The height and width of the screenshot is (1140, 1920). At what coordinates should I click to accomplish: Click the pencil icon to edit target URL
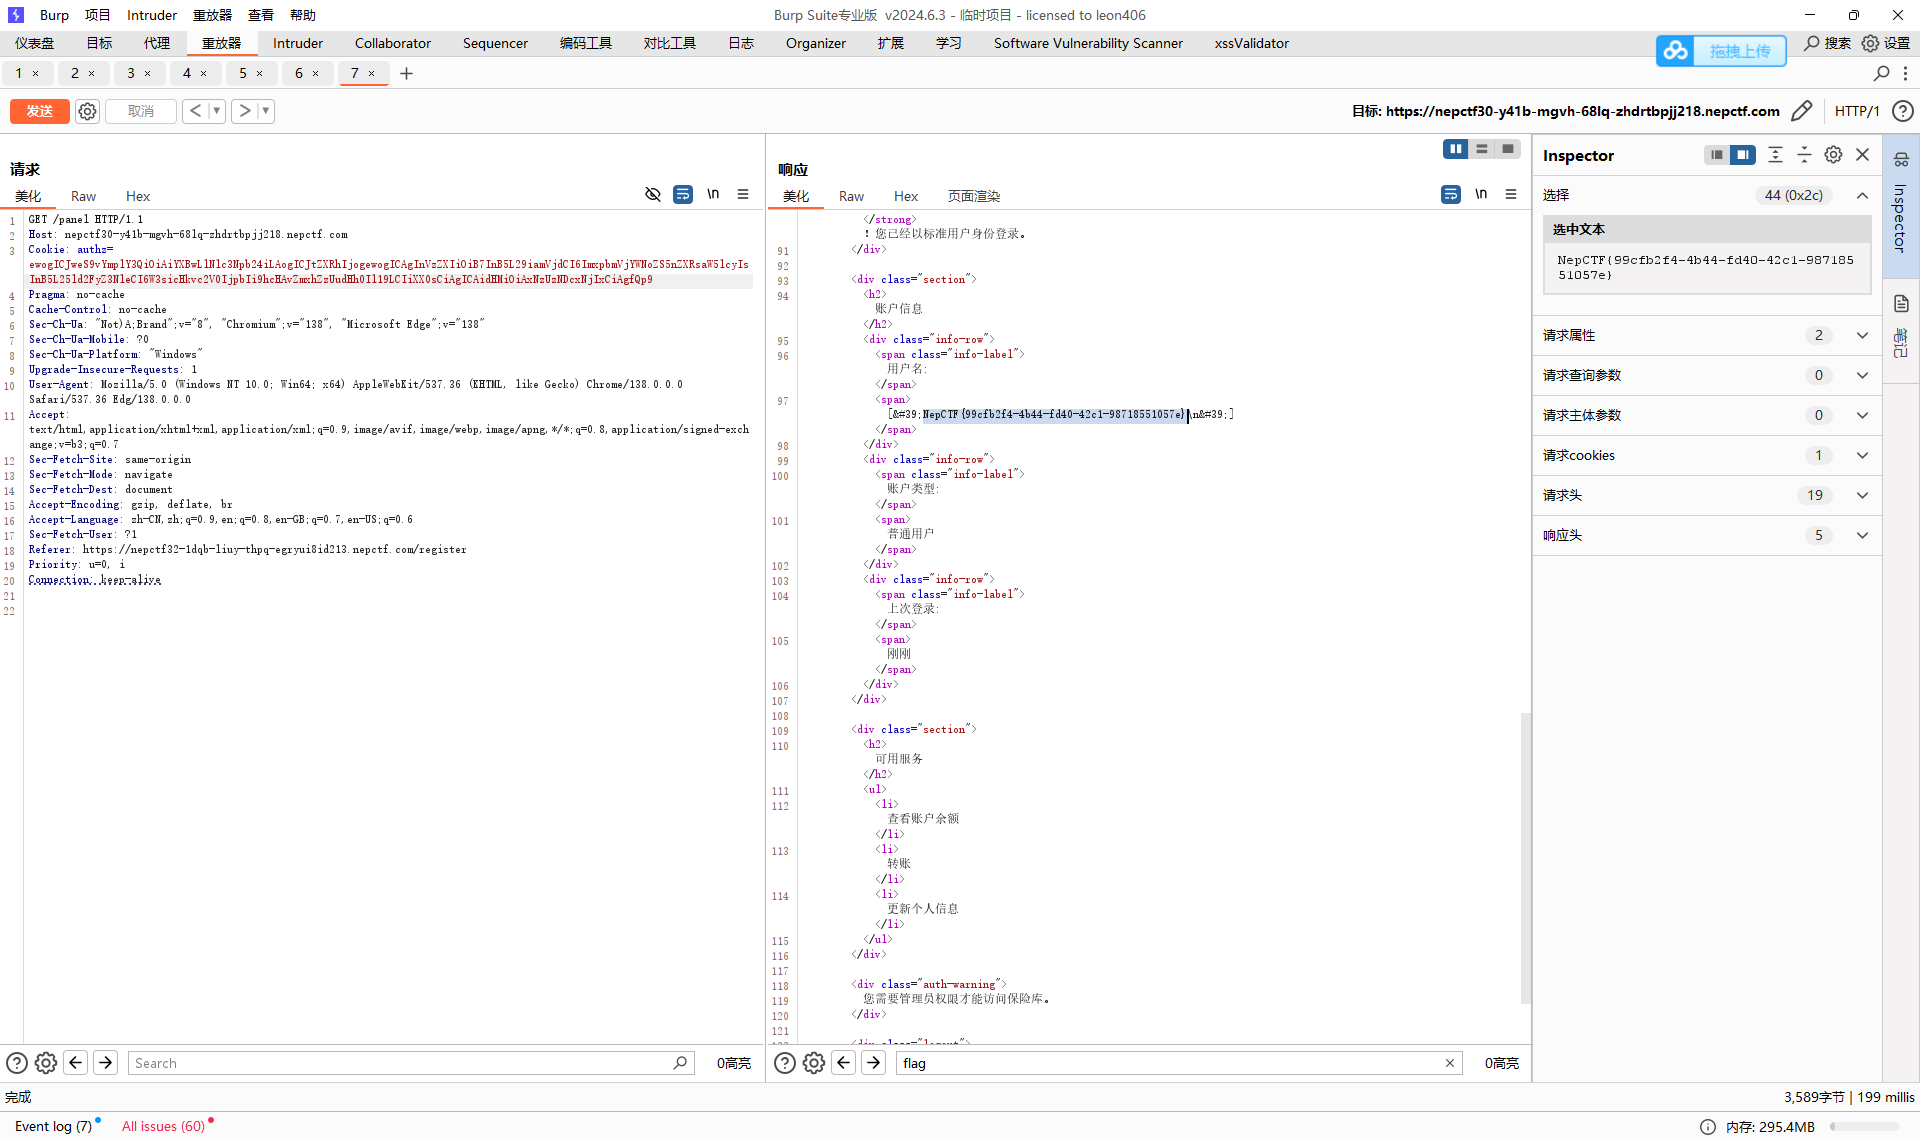1802,111
